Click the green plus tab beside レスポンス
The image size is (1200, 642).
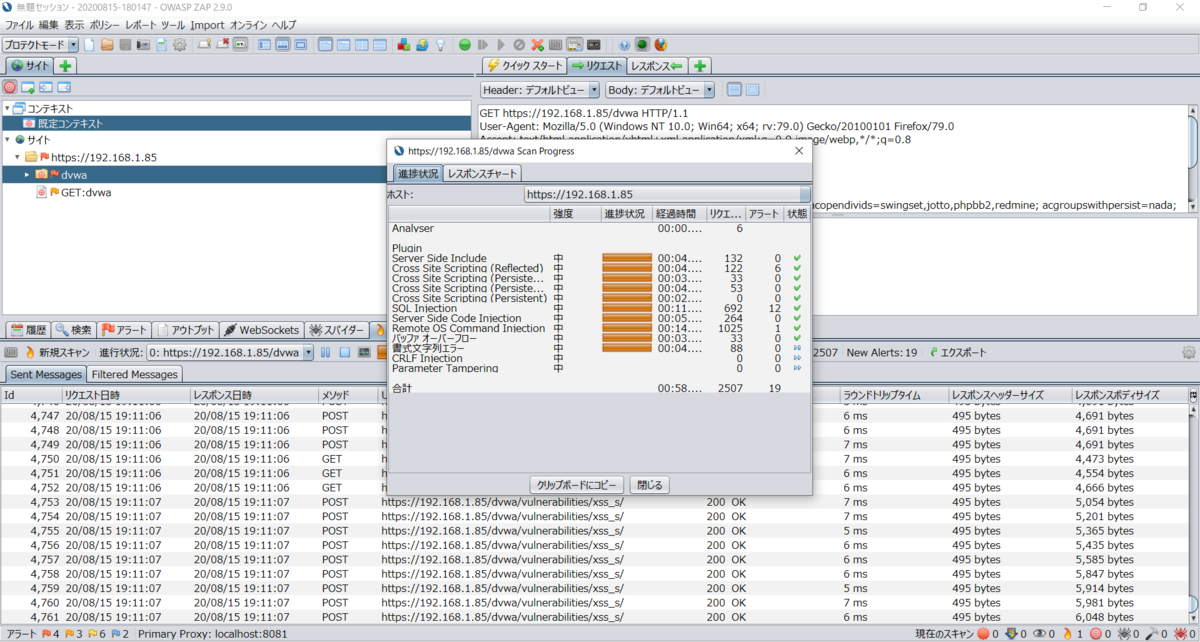tap(700, 66)
